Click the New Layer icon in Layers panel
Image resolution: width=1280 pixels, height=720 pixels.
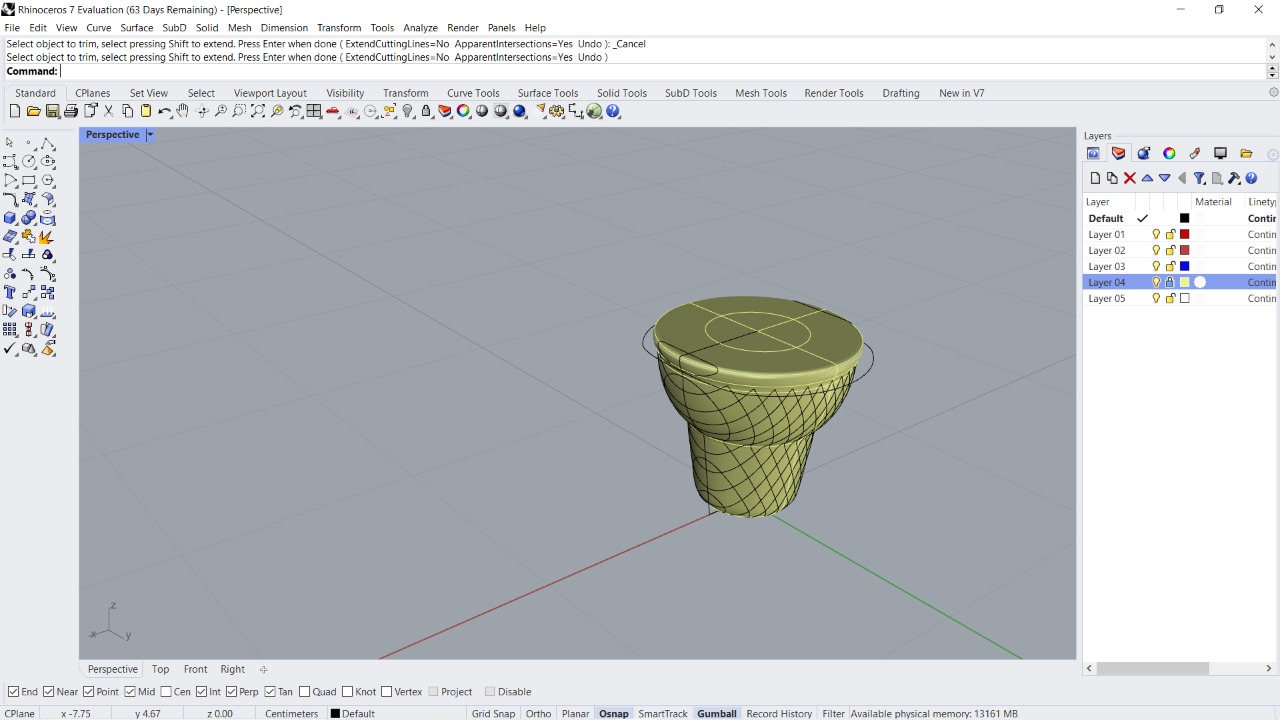[1095, 178]
